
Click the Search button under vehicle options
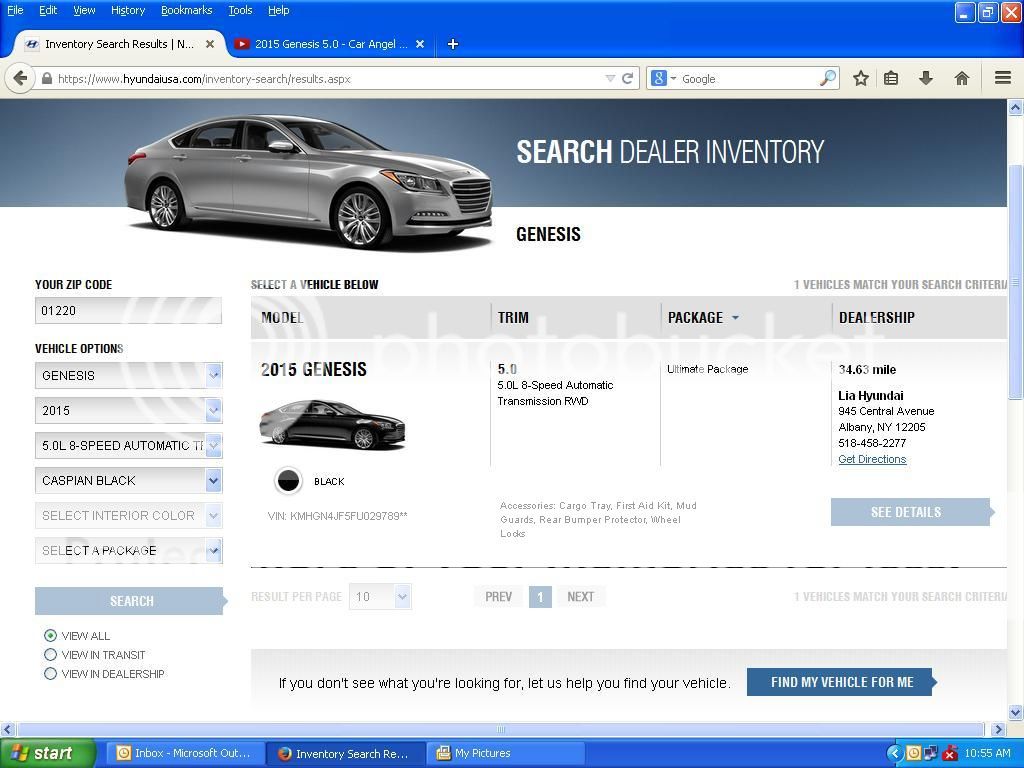[131, 601]
